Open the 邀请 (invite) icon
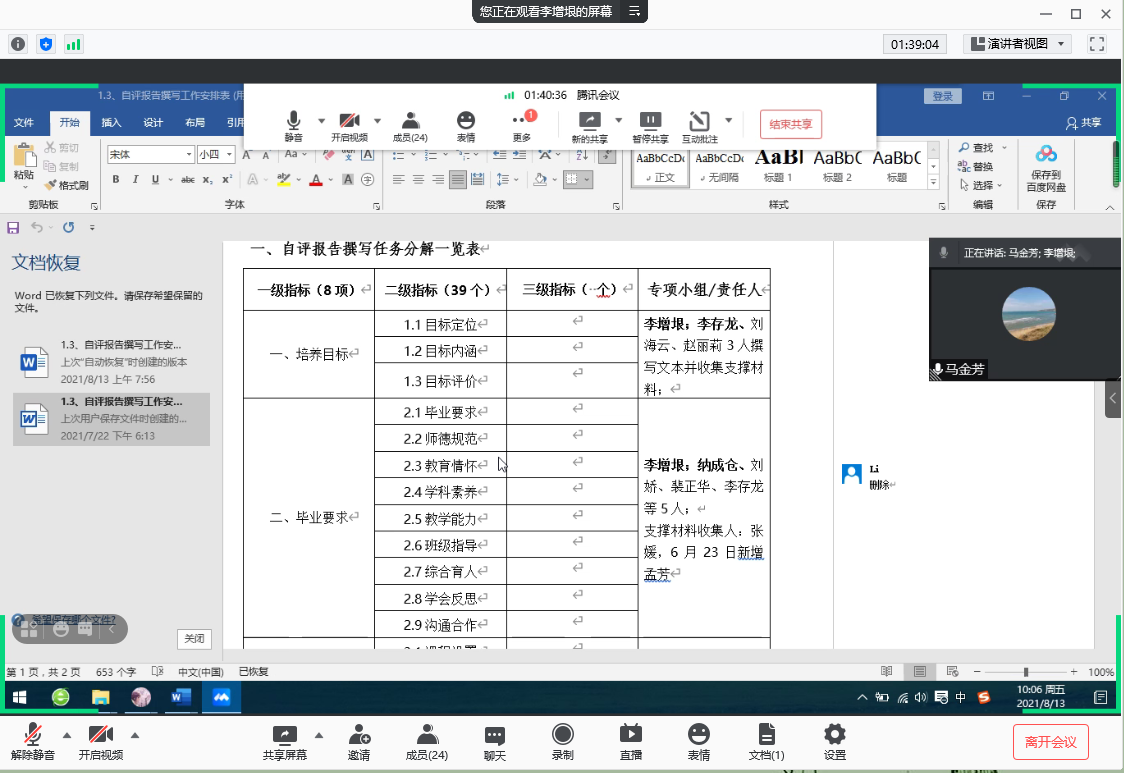1124x773 pixels. (x=359, y=741)
